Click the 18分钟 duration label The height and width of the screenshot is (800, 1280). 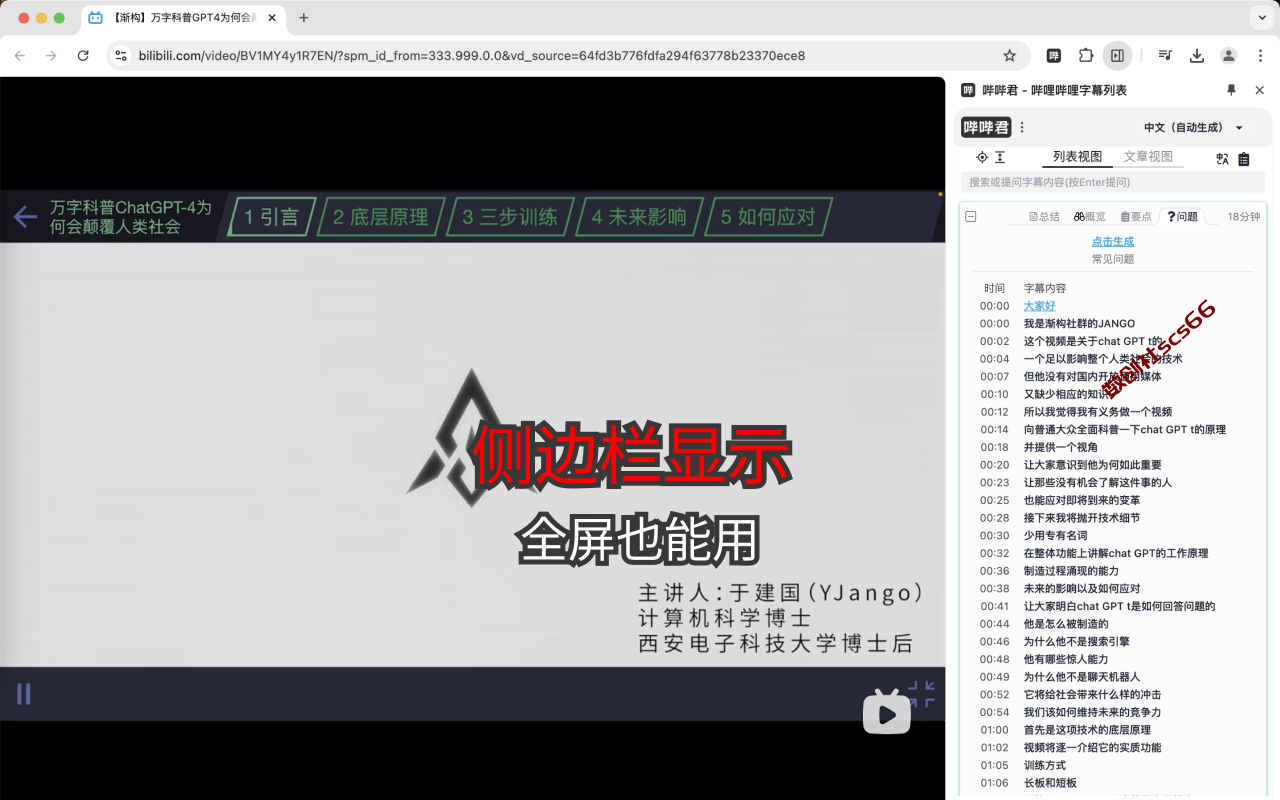point(1244,216)
